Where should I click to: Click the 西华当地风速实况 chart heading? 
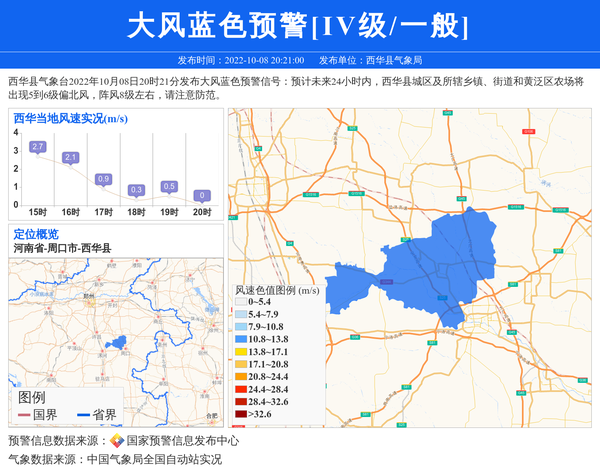click(x=69, y=119)
